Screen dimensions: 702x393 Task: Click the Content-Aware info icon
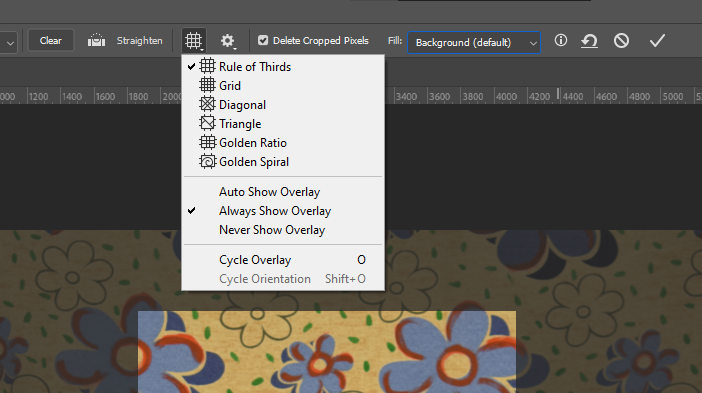561,41
